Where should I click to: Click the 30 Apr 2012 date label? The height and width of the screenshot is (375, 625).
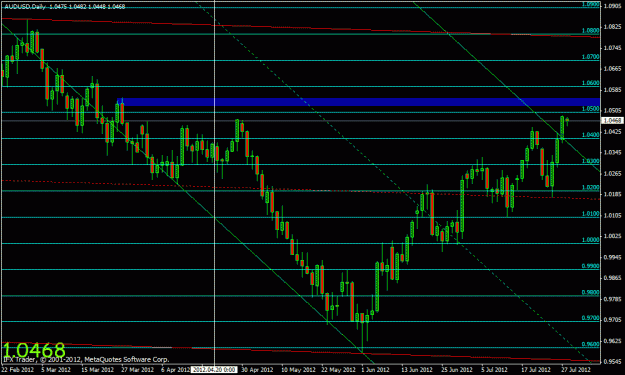257,369
